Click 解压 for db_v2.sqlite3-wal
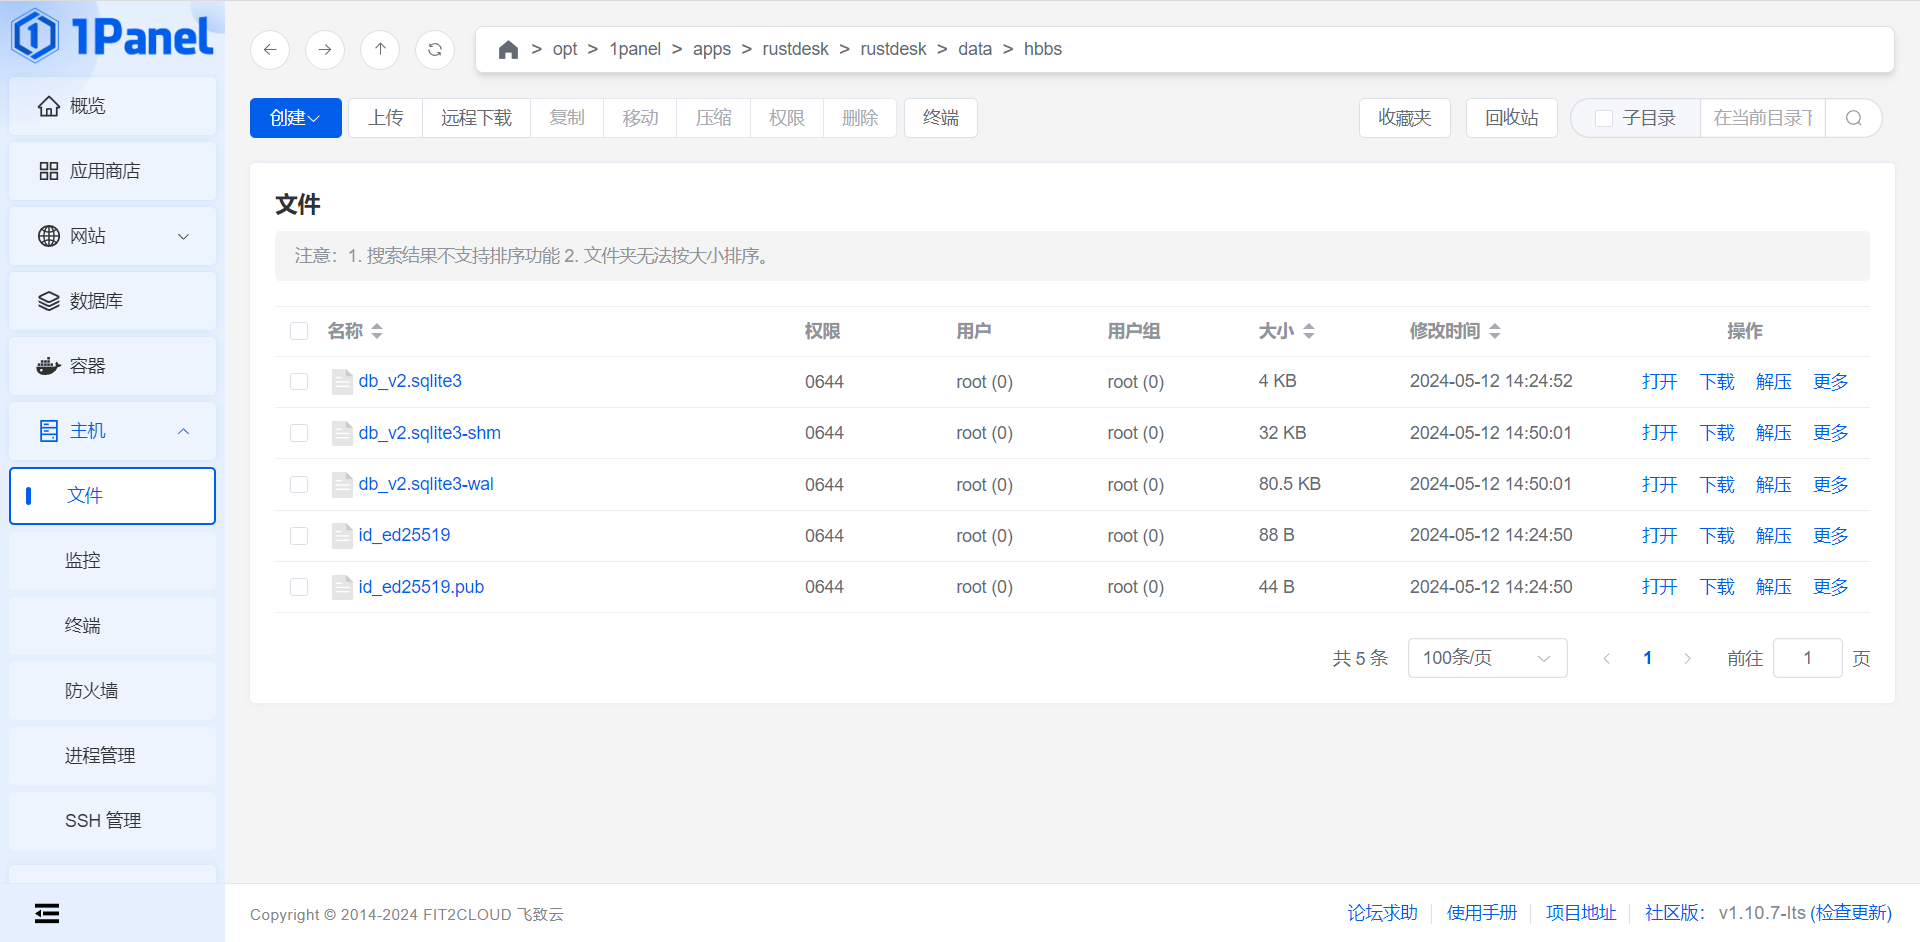The width and height of the screenshot is (1920, 942). [1774, 485]
